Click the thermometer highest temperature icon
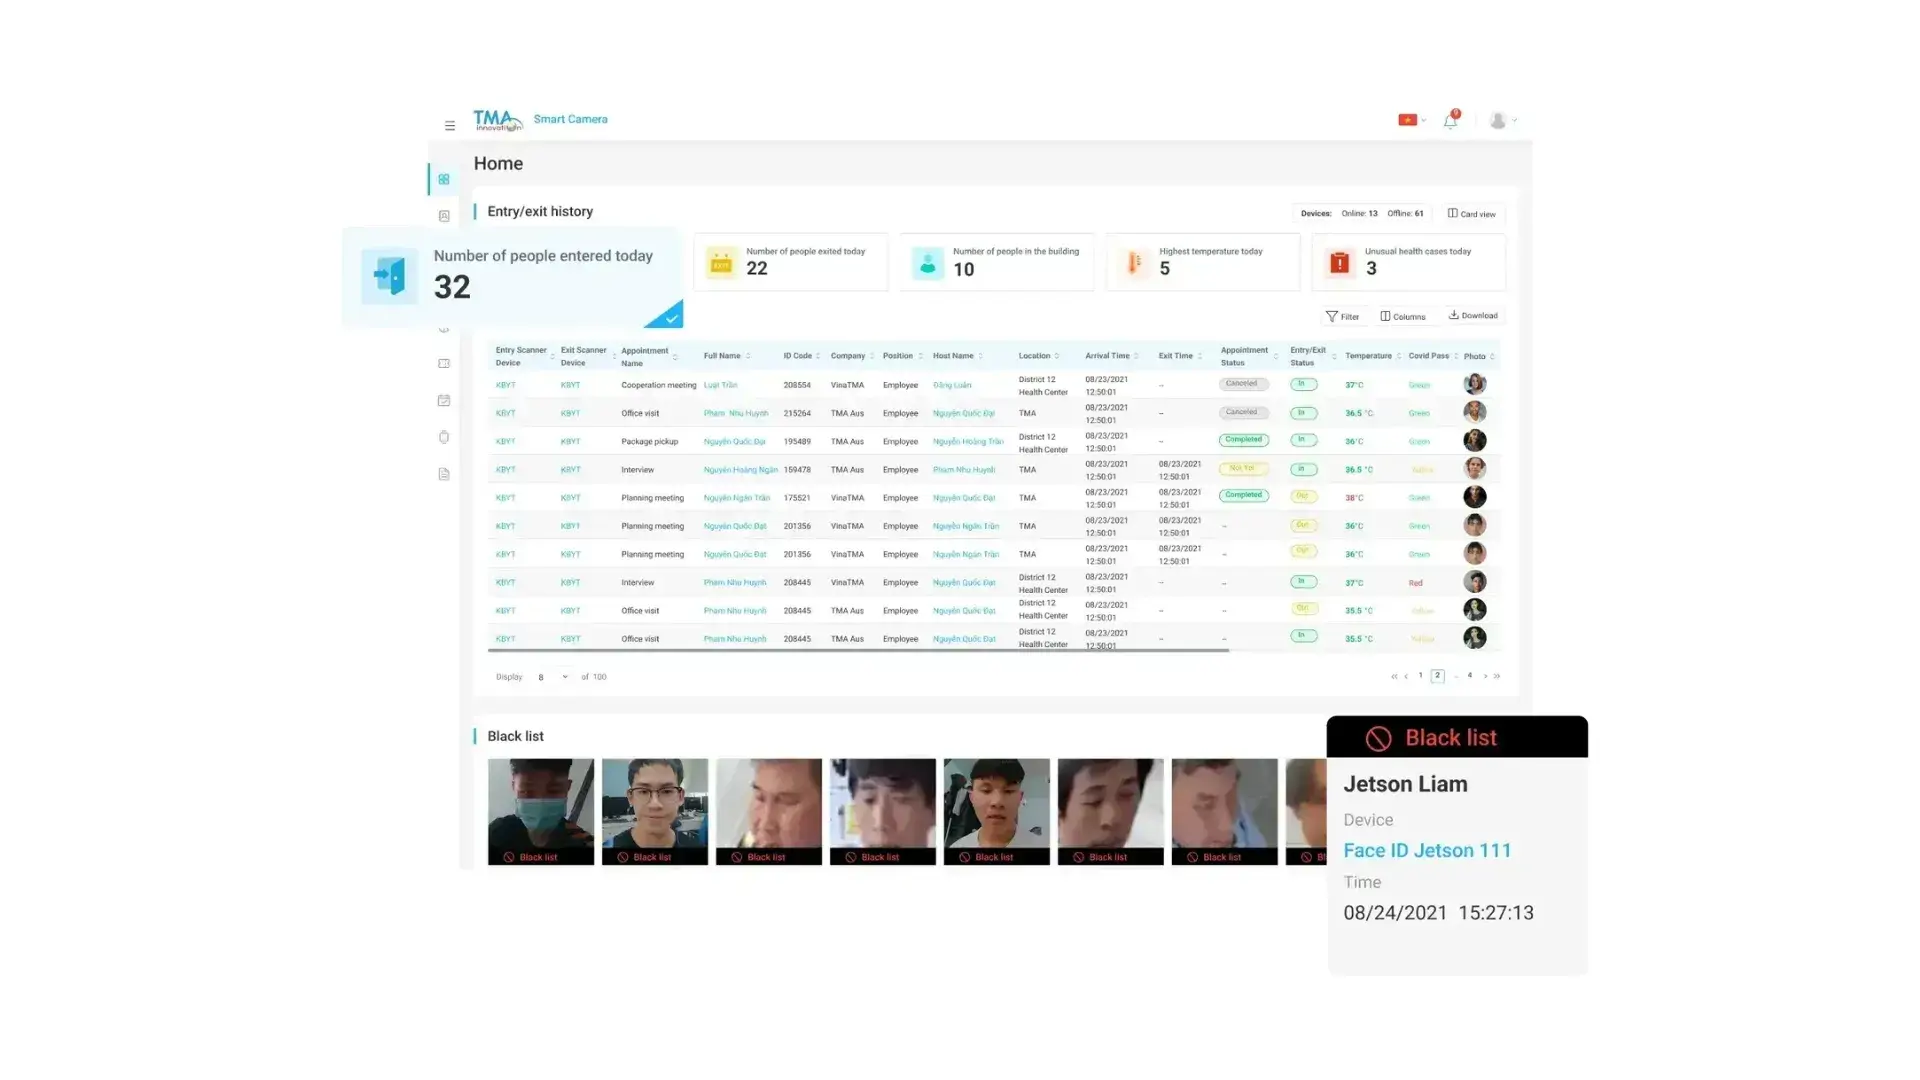The width and height of the screenshot is (1920, 1080). click(1134, 263)
